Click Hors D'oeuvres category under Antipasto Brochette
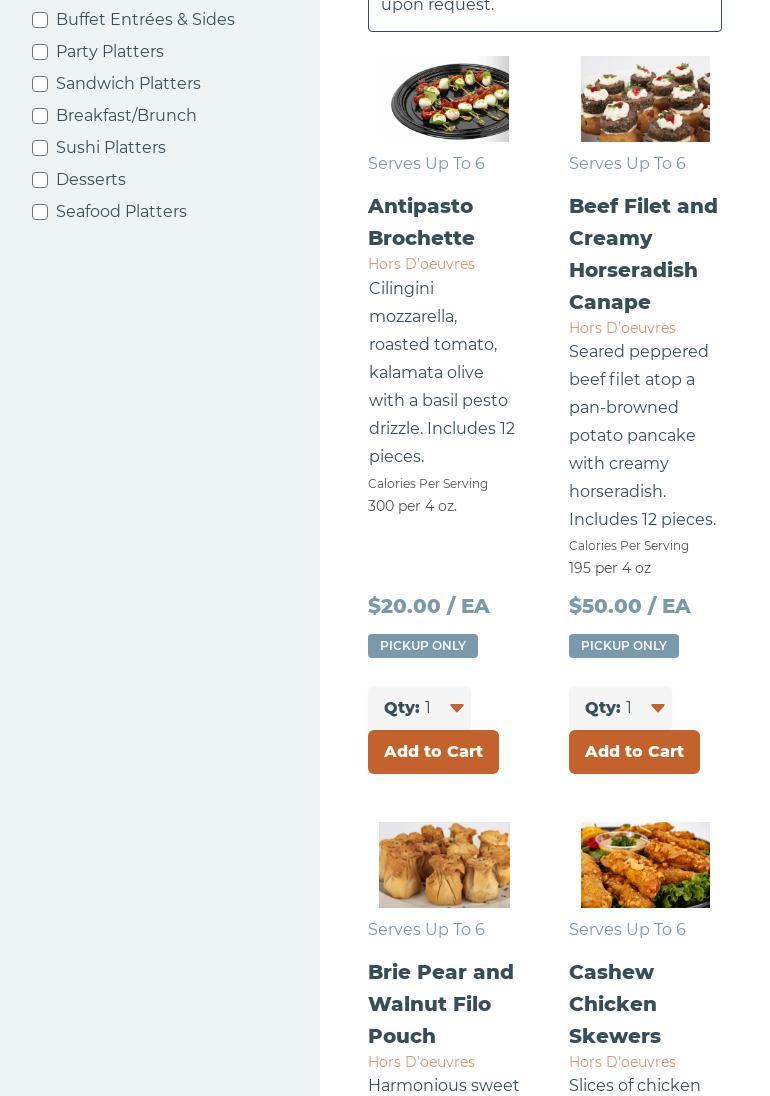The width and height of the screenshot is (770, 1096). (421, 264)
